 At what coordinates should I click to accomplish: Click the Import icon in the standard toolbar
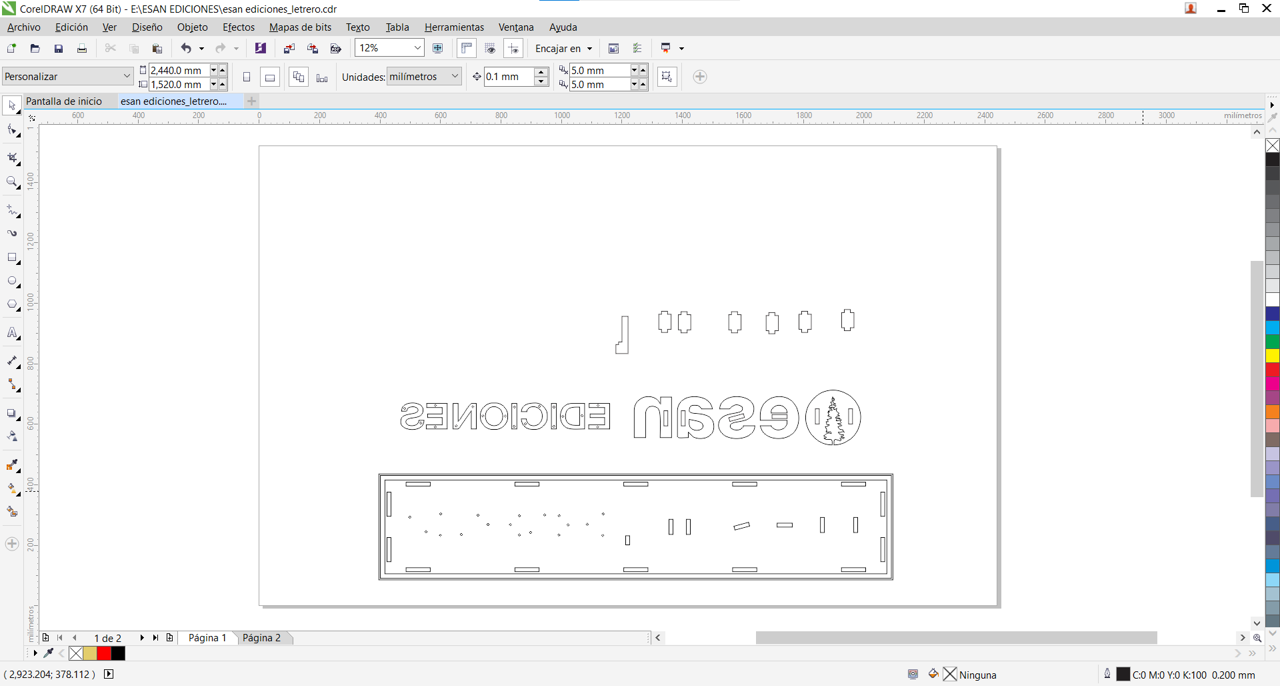(289, 48)
